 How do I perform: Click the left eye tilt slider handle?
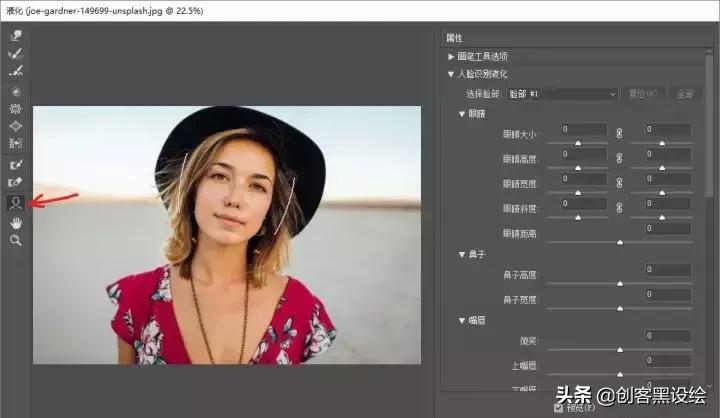point(578,217)
